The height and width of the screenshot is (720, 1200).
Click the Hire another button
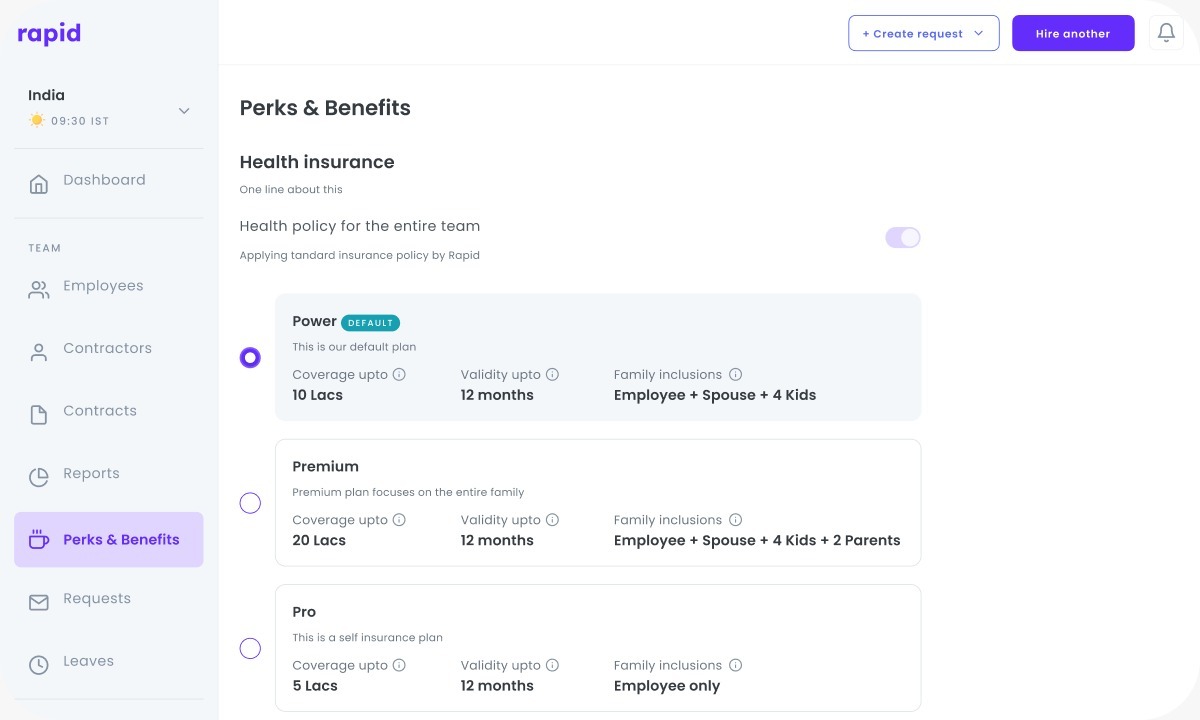coord(1073,33)
